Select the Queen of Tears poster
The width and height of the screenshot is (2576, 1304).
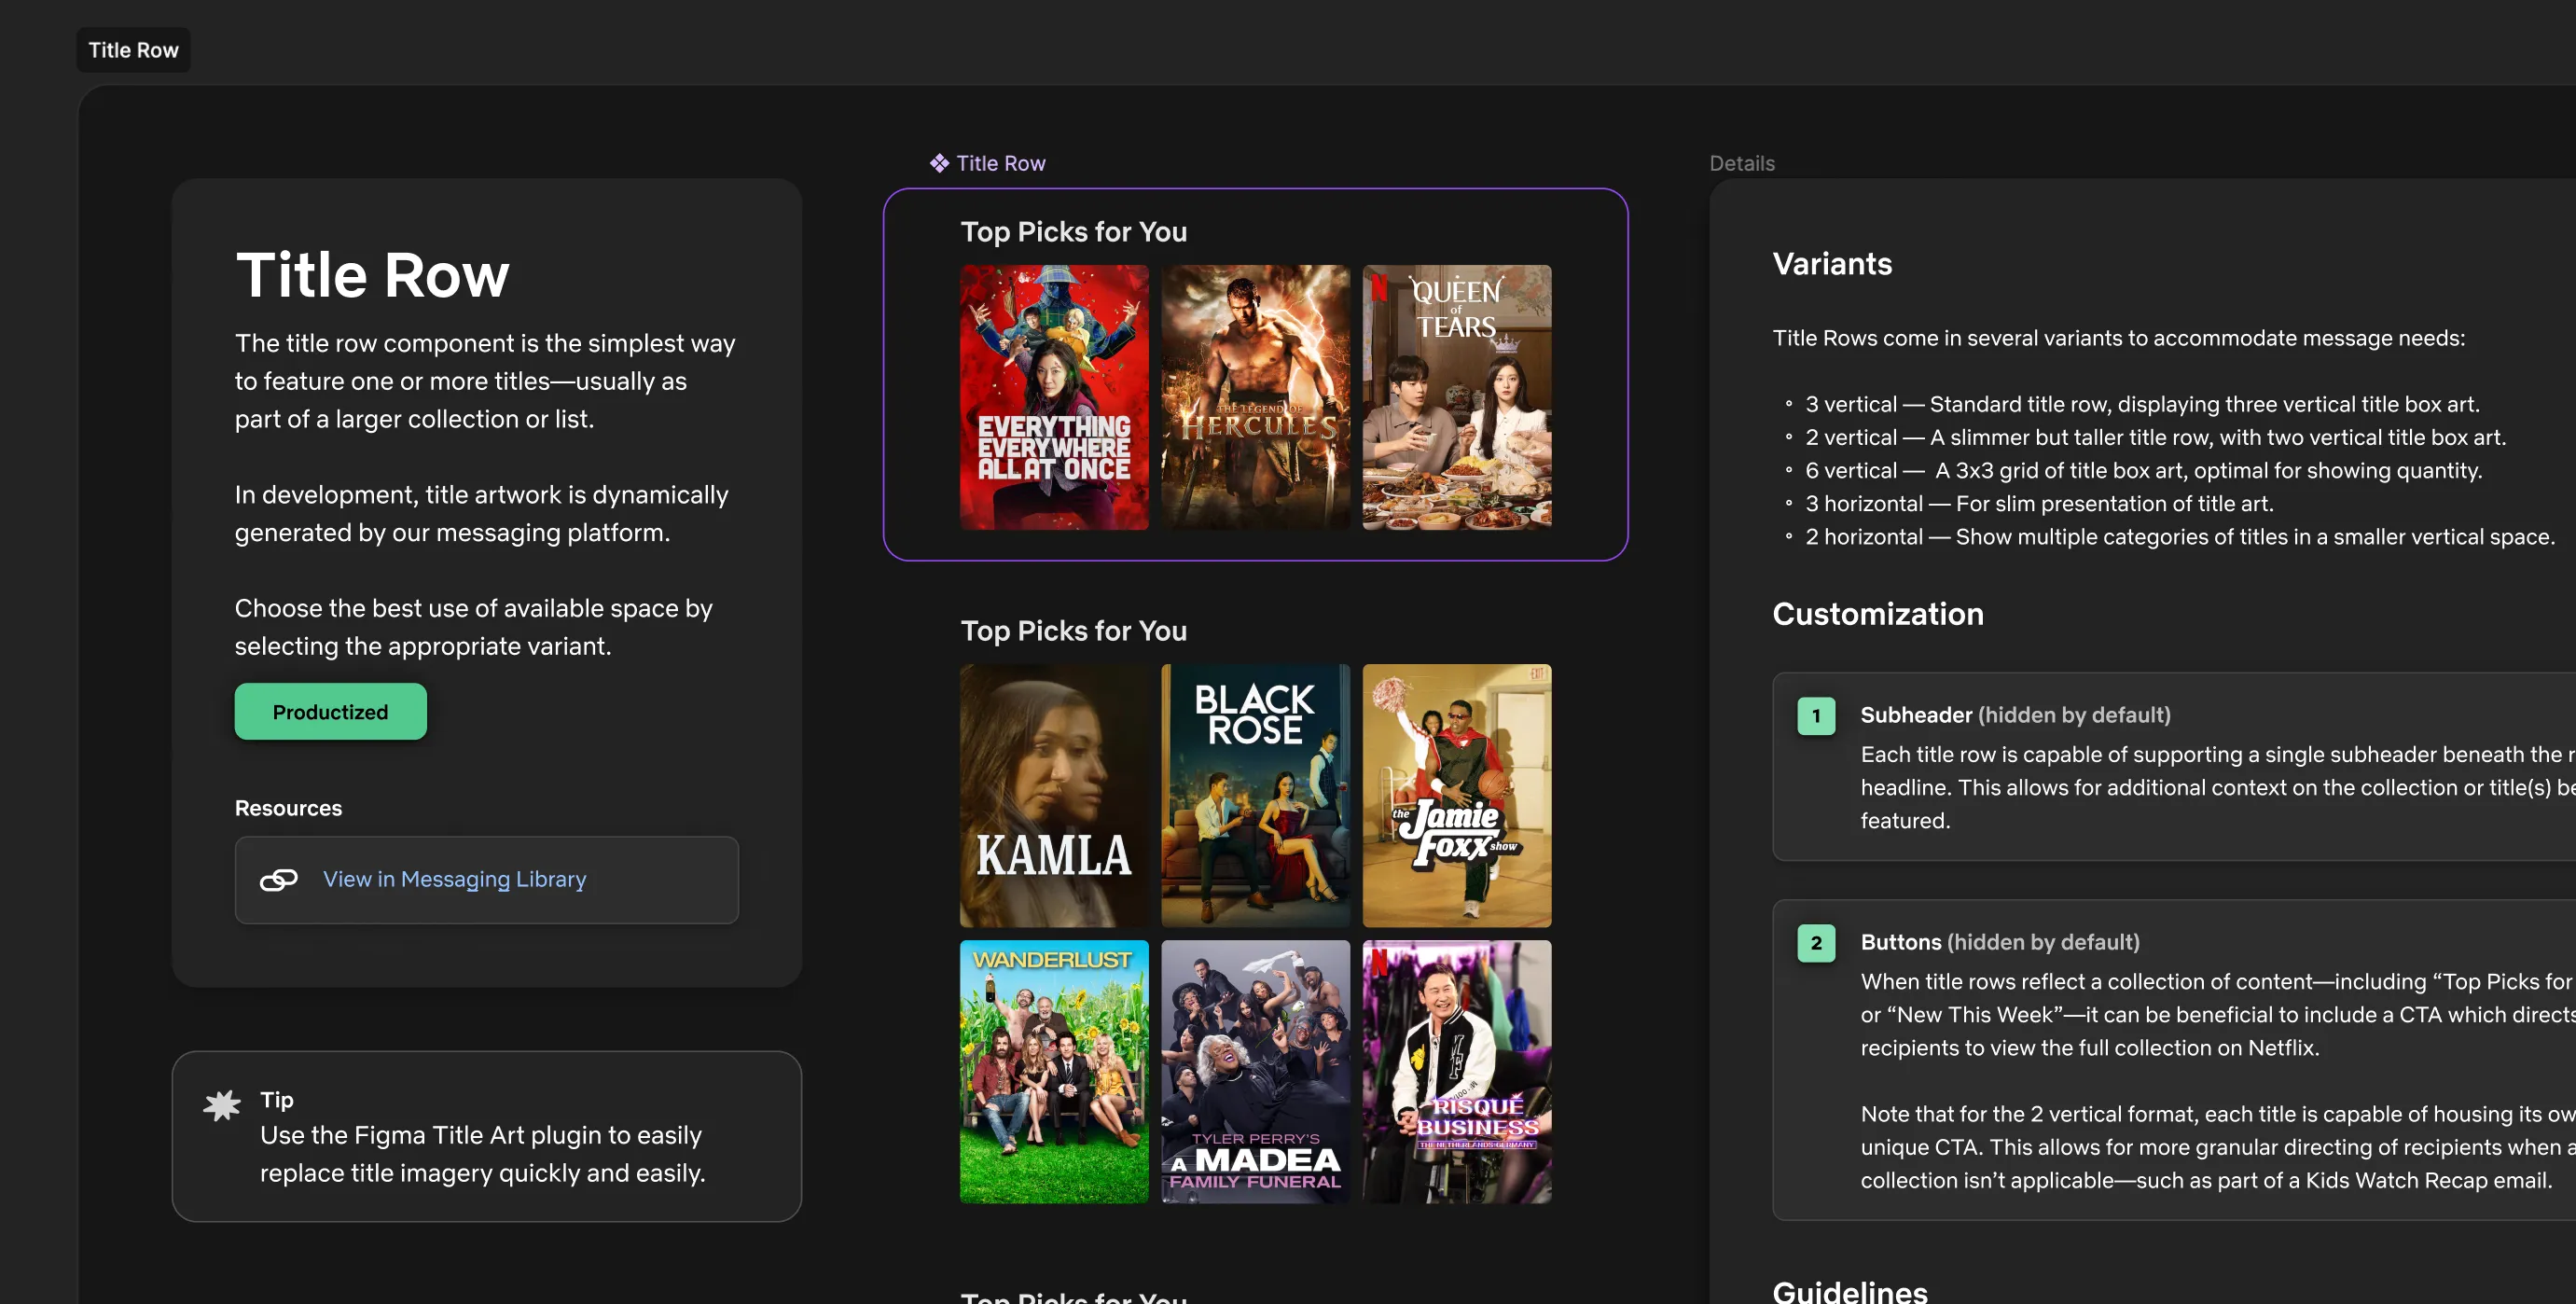[x=1457, y=397]
